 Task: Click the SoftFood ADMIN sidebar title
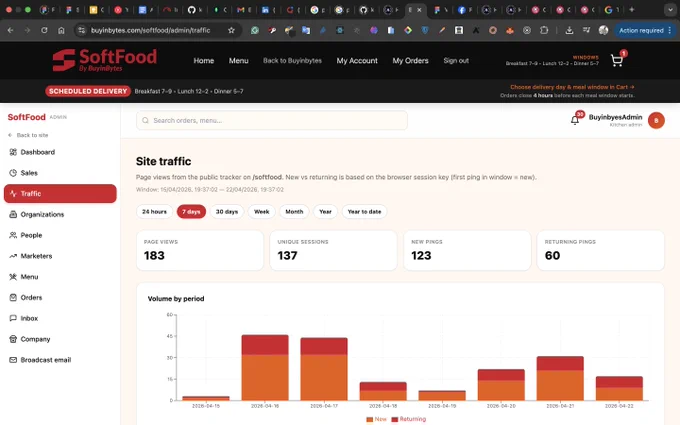[37, 117]
